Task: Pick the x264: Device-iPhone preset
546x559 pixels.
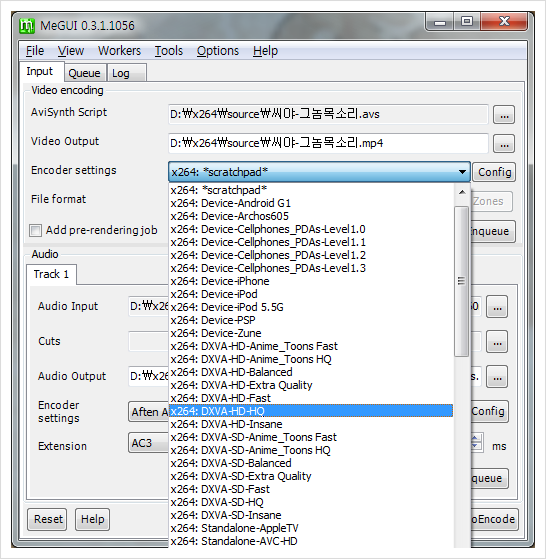Action: click(311, 281)
